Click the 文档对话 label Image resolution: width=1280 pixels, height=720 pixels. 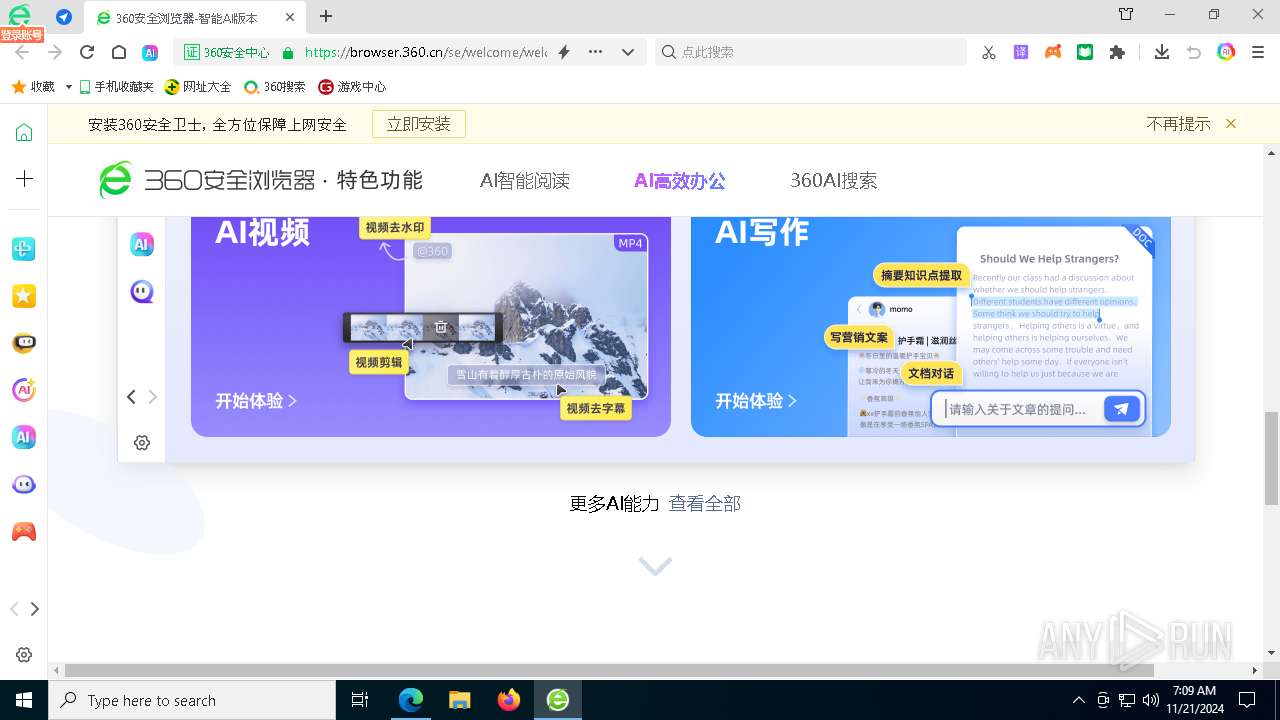930,374
